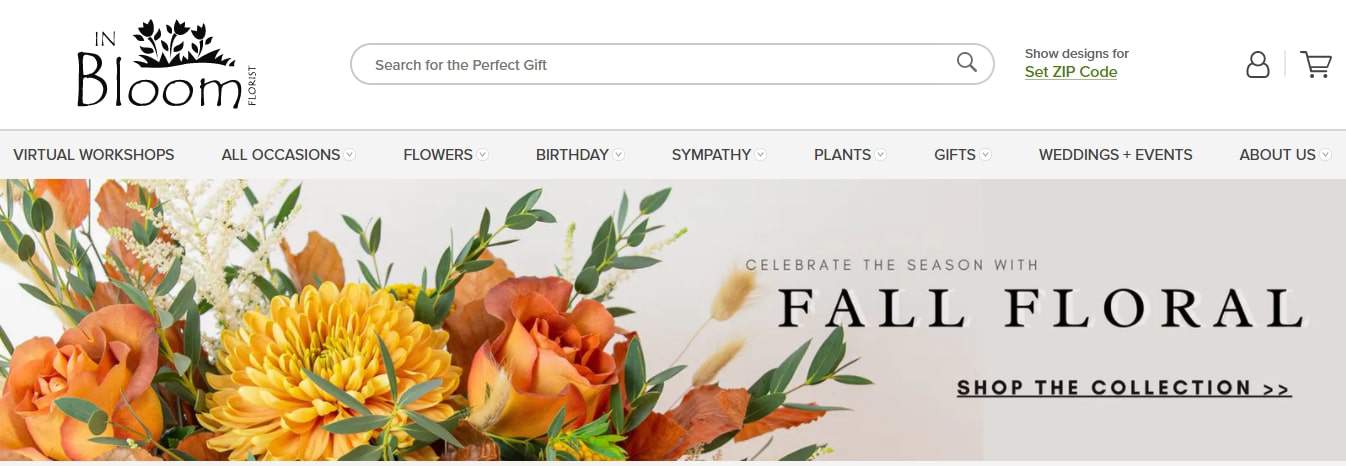The image size is (1346, 466).
Task: Click the In Bloom Florist logo
Action: point(167,65)
